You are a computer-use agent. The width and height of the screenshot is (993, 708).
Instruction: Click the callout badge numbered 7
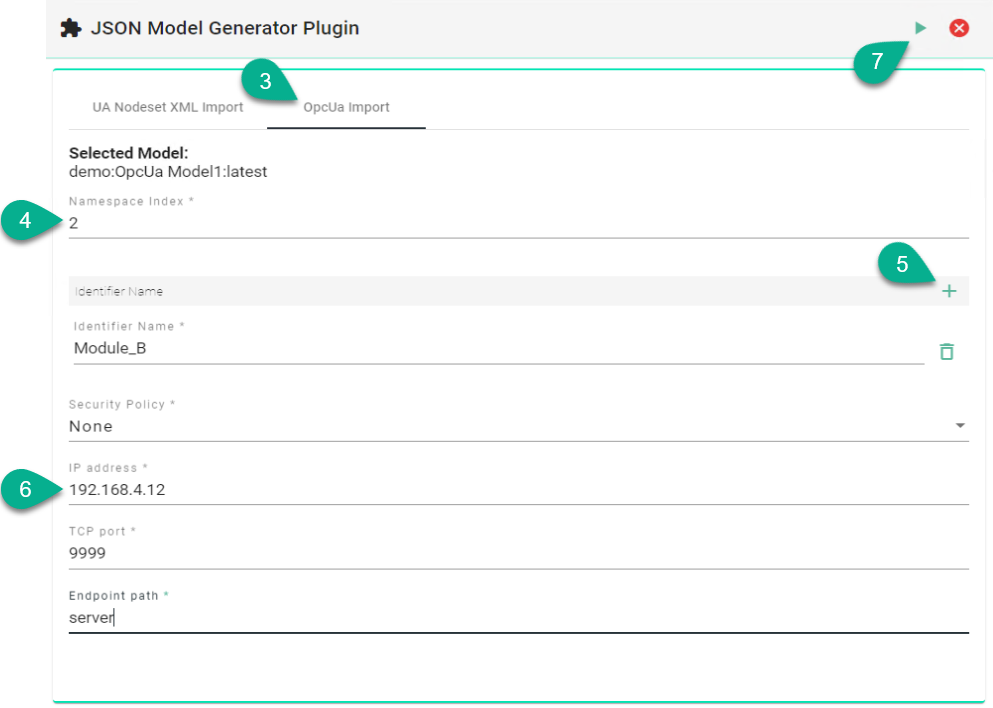pyautogui.click(x=877, y=62)
